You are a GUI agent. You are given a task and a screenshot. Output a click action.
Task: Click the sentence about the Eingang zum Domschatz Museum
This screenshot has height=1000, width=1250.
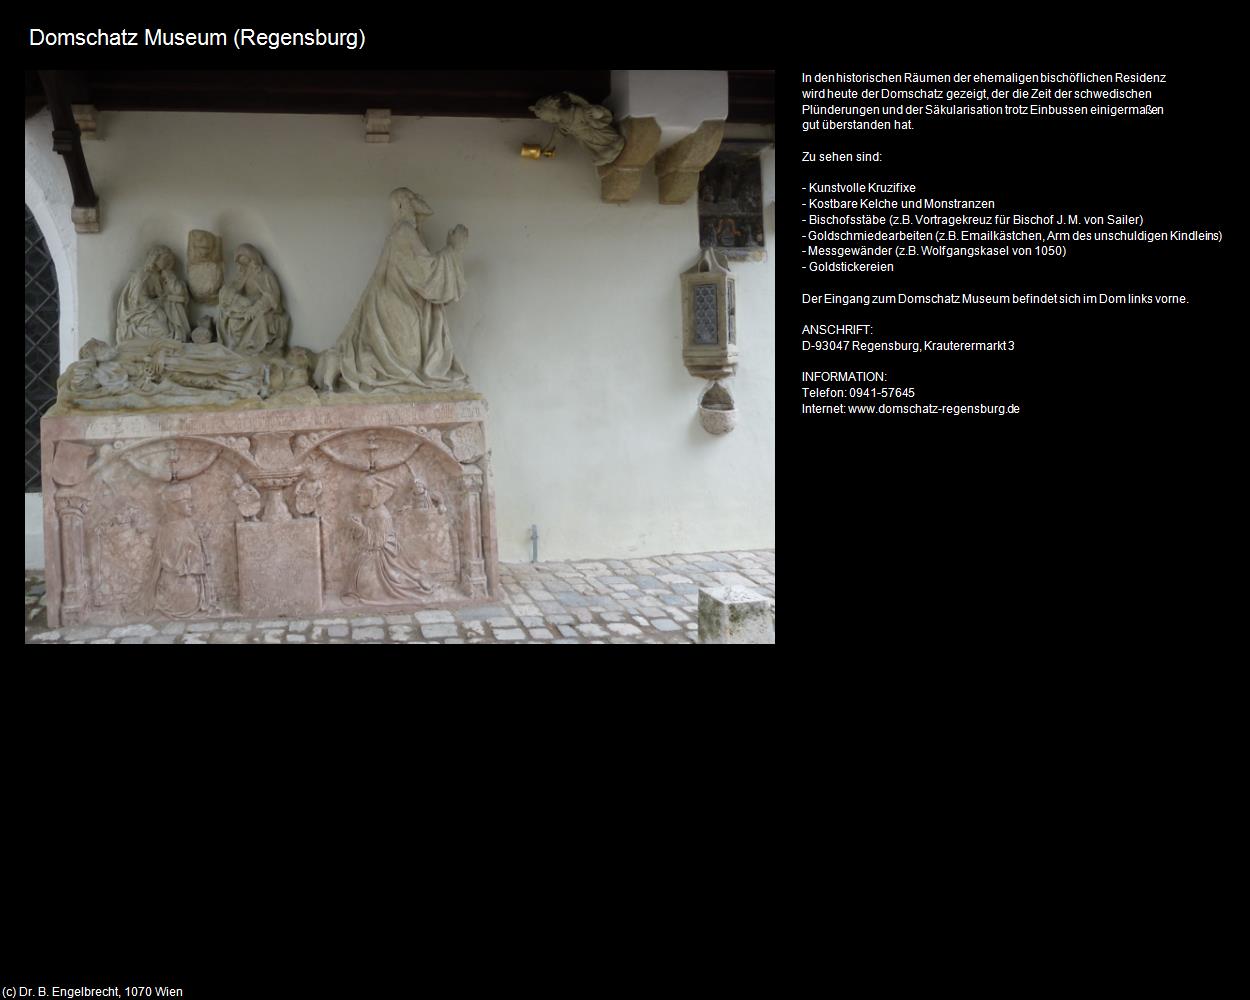(x=995, y=299)
